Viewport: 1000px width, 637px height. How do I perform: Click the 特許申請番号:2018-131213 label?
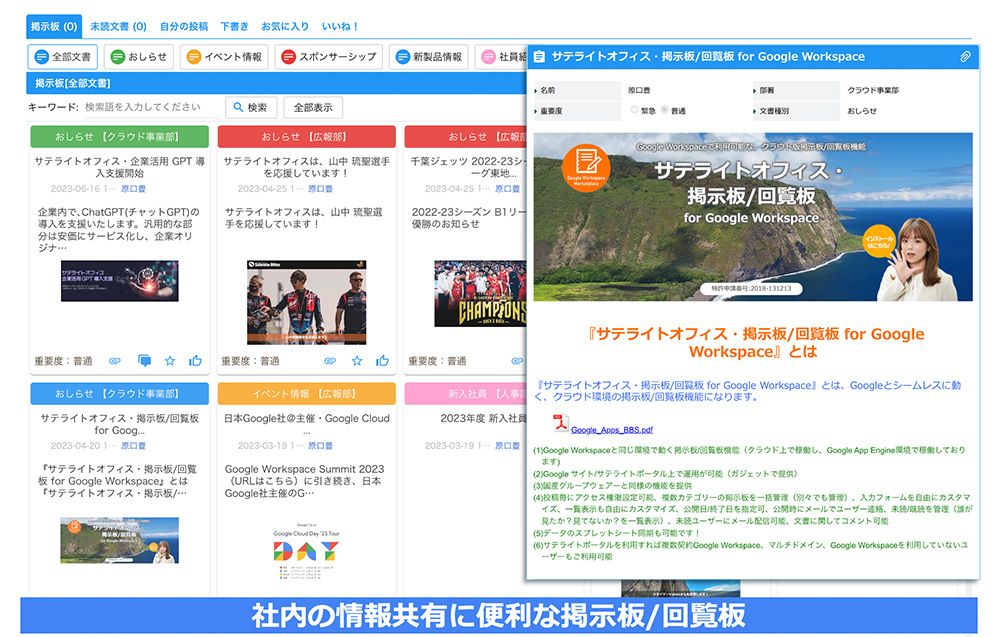(751, 288)
